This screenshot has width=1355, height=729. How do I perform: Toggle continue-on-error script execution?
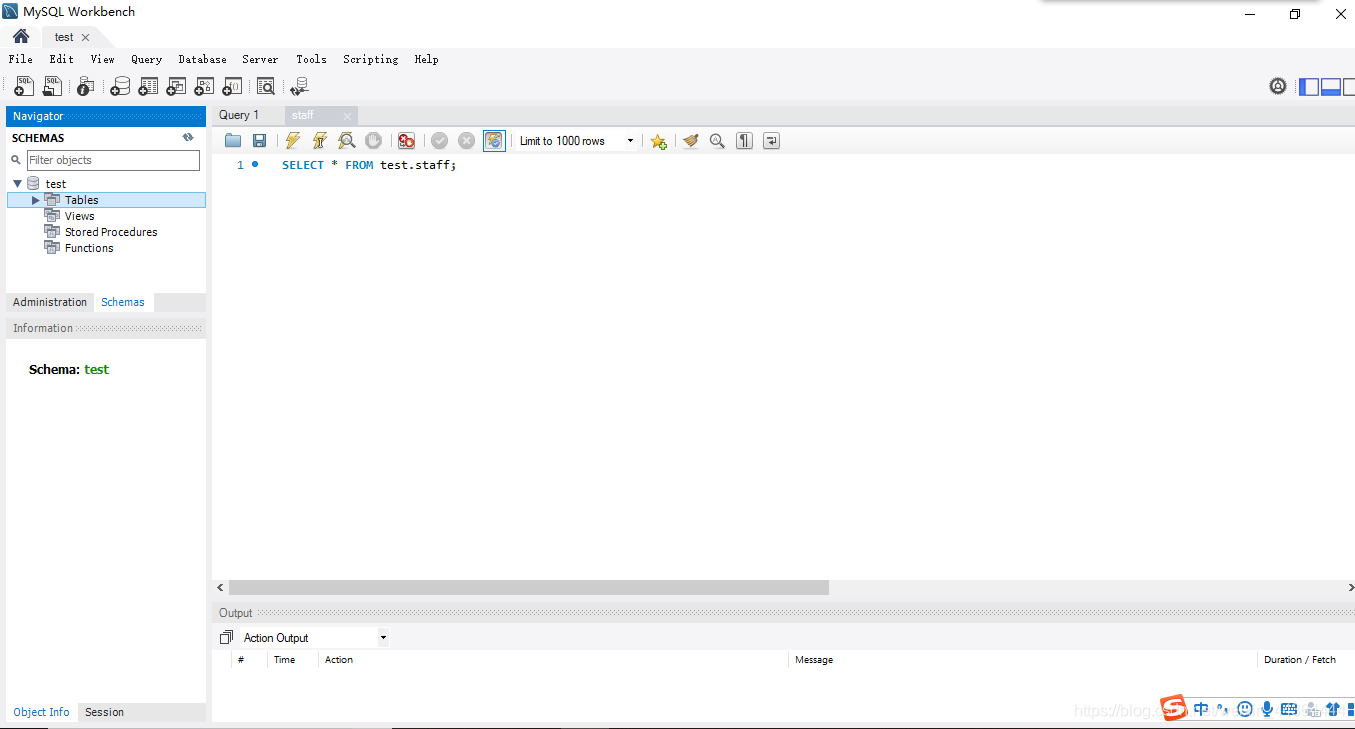coord(406,141)
